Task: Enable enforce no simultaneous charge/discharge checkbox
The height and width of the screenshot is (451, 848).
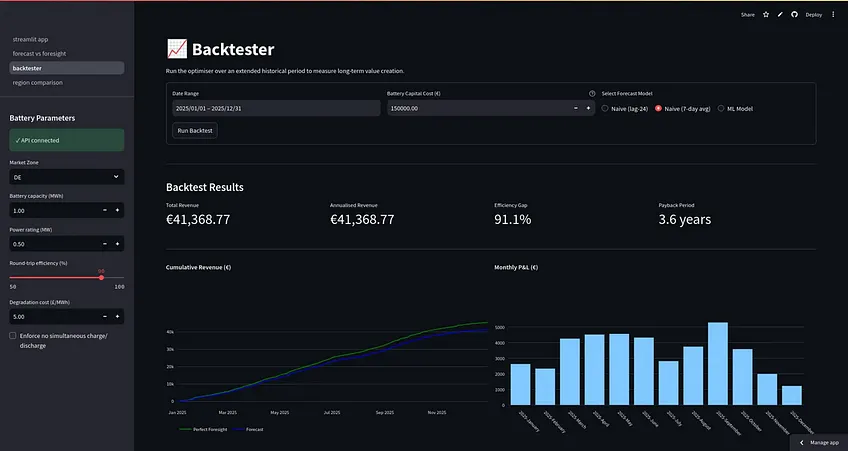Action: click(12, 336)
